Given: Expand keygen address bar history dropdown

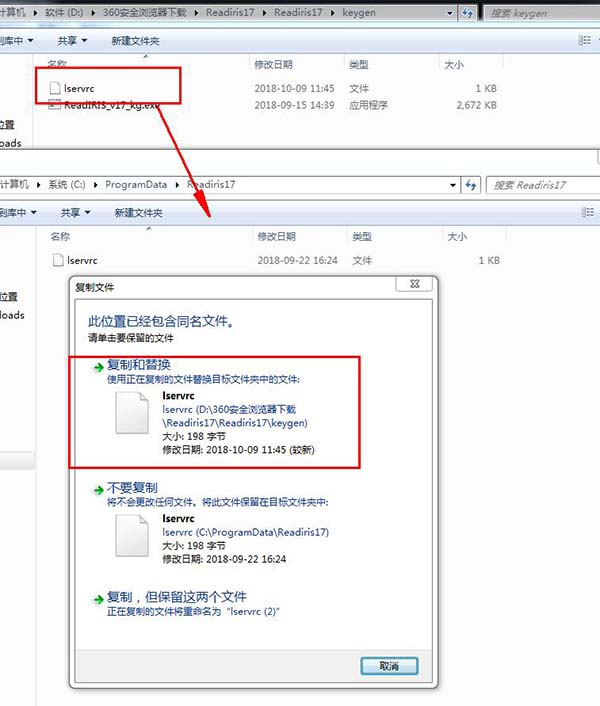Looking at the screenshot, I should 450,14.
